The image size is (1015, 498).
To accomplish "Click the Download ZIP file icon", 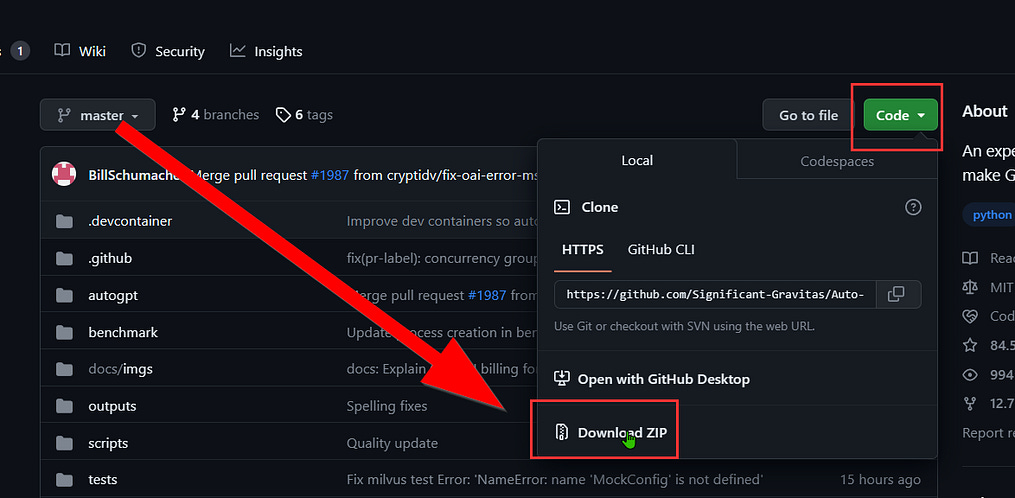I will point(562,433).
